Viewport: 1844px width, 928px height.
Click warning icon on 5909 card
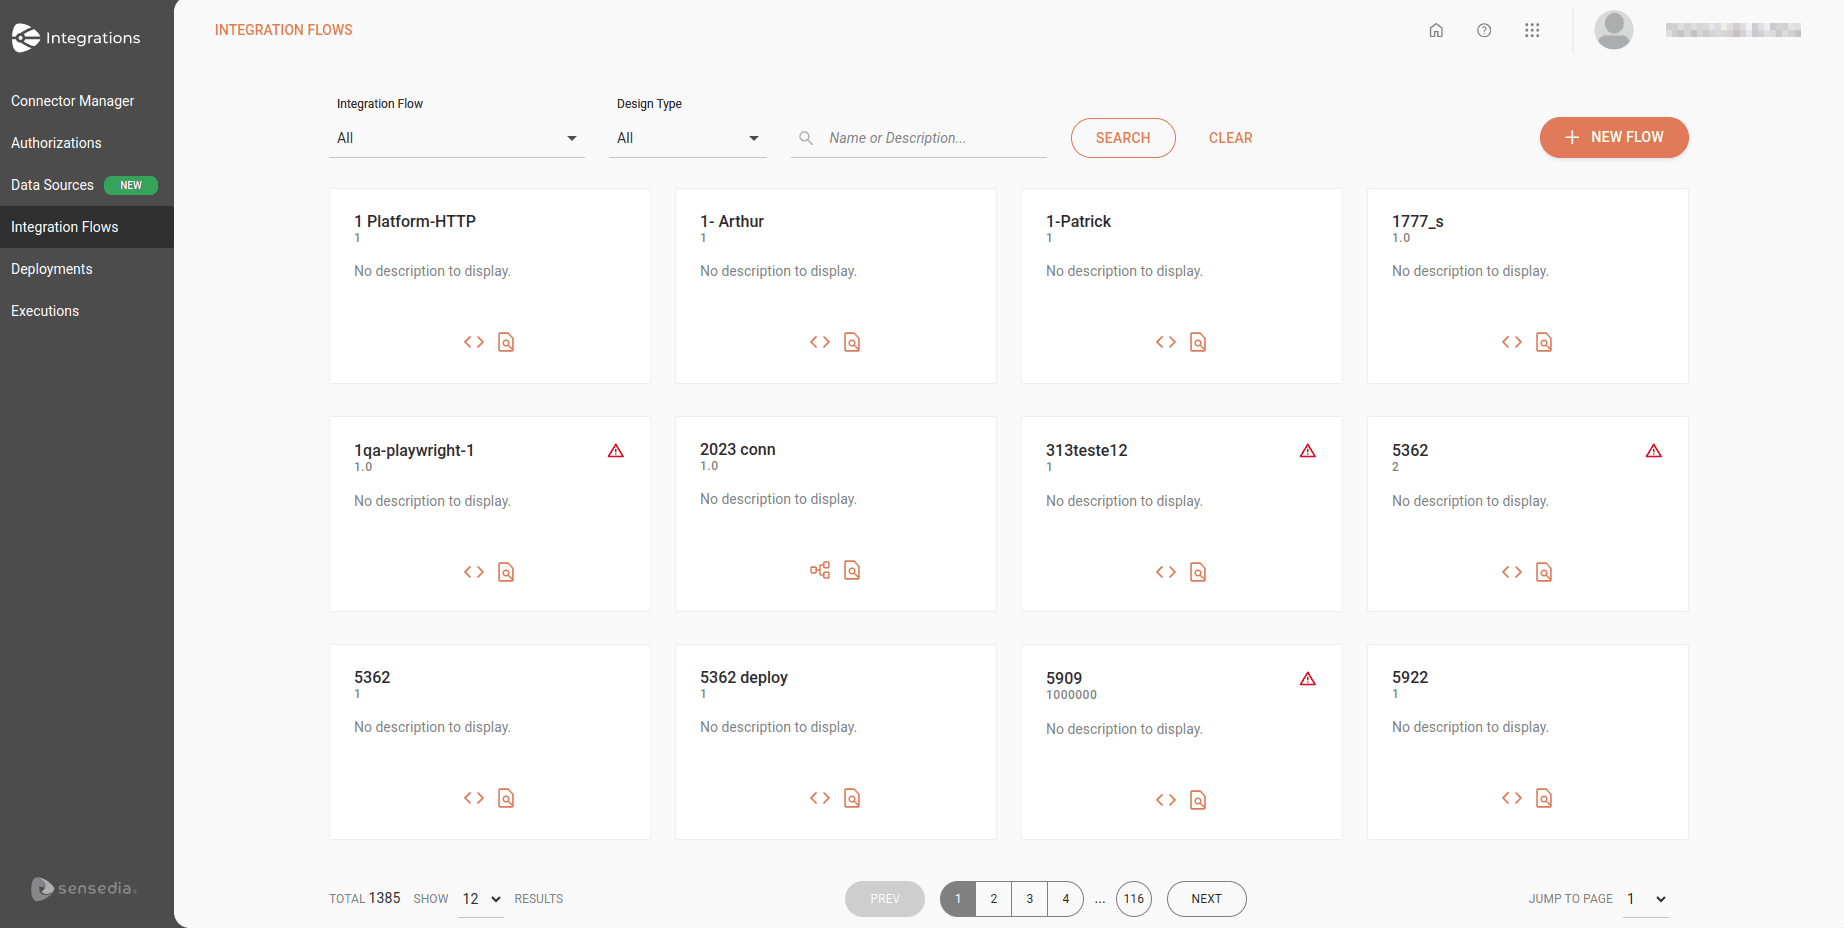(1308, 679)
